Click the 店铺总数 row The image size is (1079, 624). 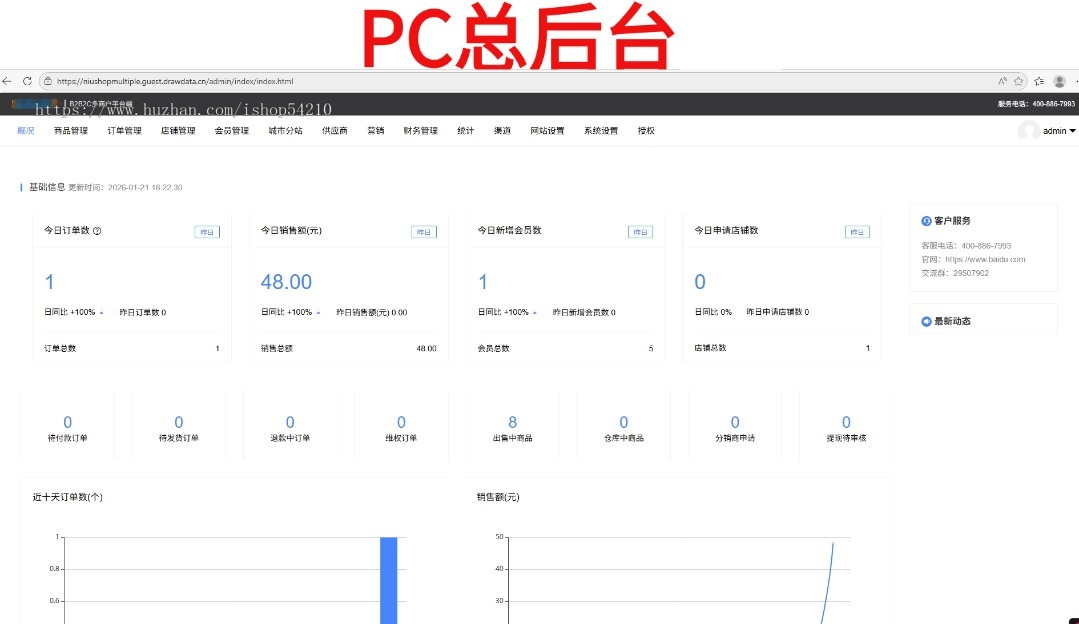click(x=782, y=348)
